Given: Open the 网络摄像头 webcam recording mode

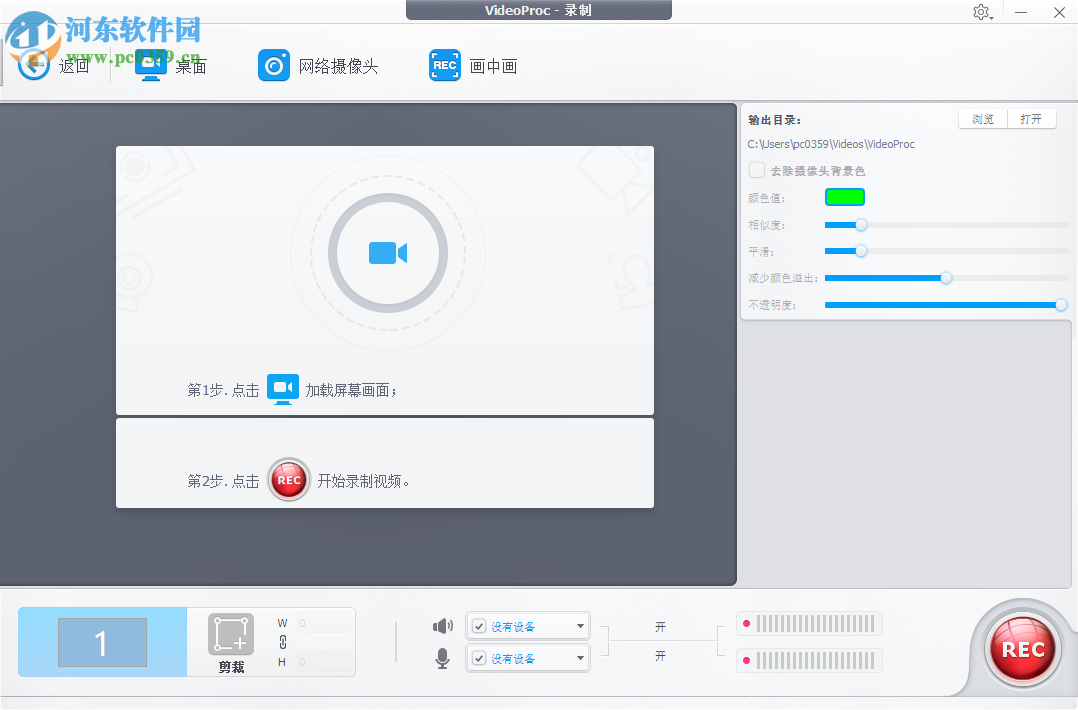Looking at the screenshot, I should point(274,64).
